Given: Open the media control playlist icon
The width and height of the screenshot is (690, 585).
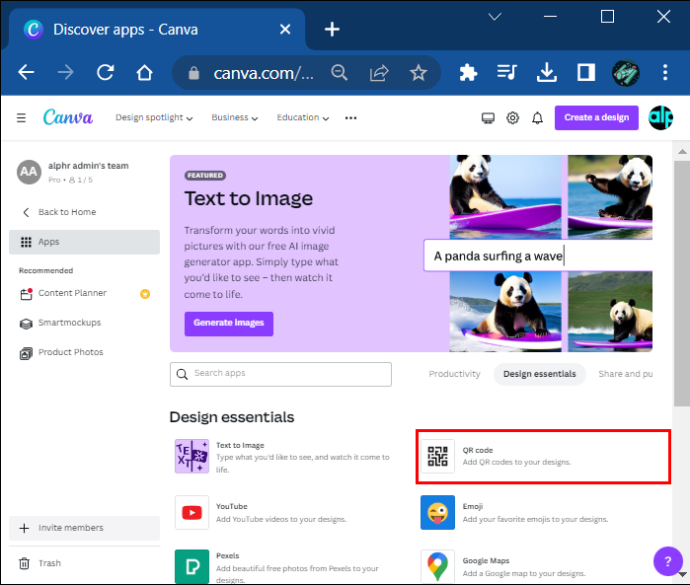Looking at the screenshot, I should 507,72.
